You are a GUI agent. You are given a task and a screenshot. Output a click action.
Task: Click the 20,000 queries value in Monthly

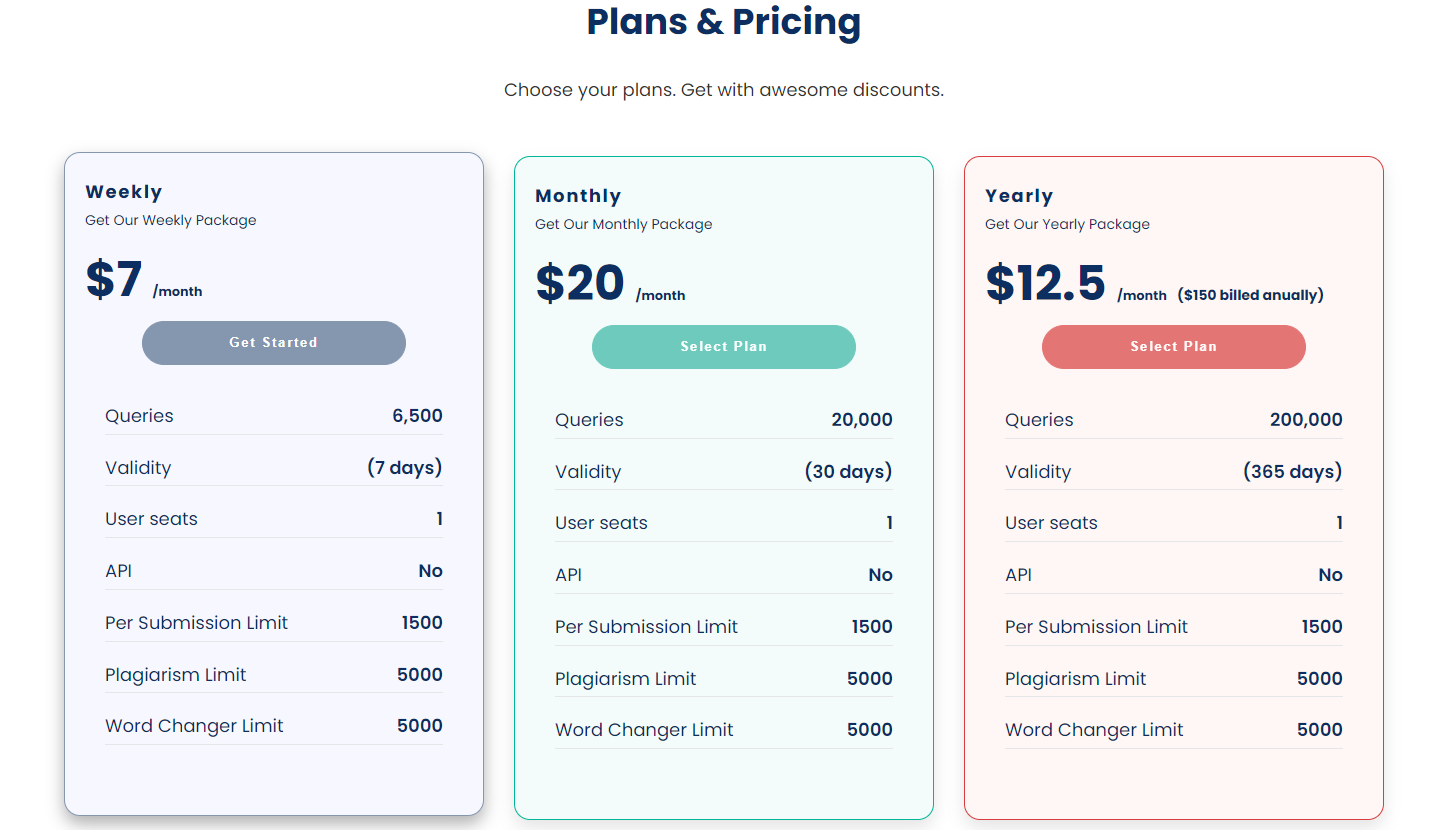(862, 420)
